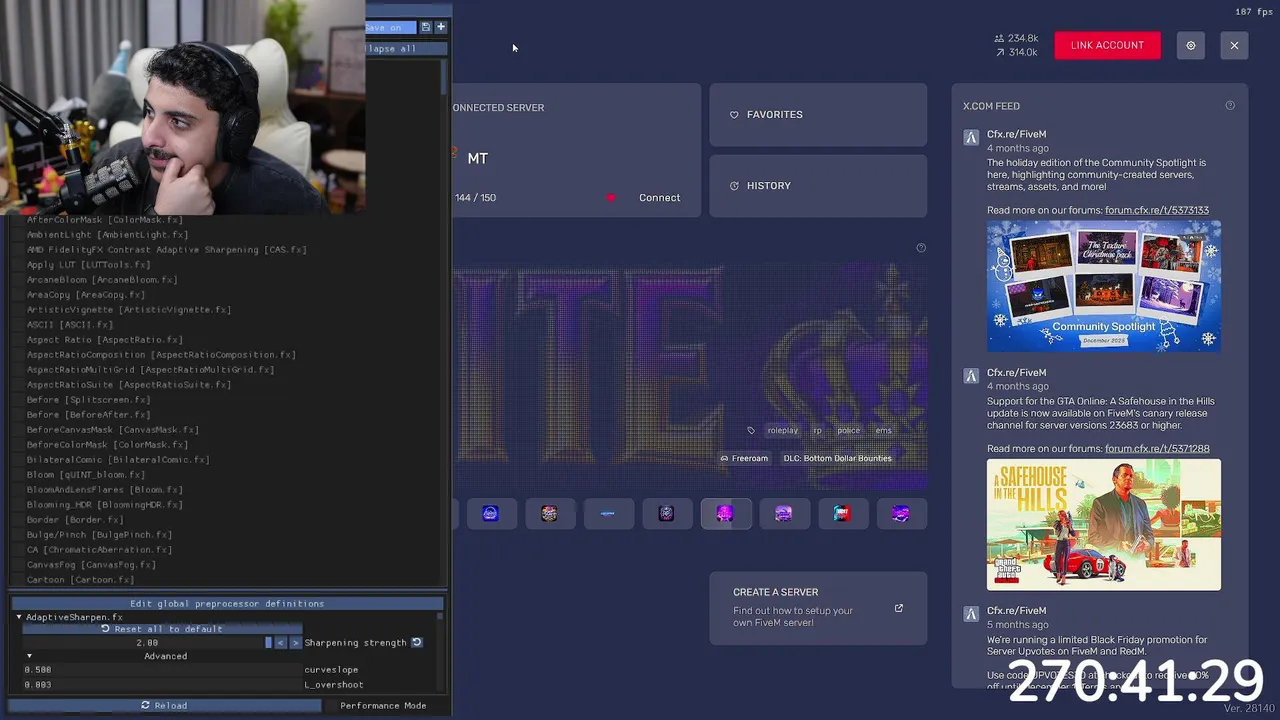1280x720 pixels.
Task: Reset Sharpening strength with its circular arrow icon
Action: pos(416,642)
